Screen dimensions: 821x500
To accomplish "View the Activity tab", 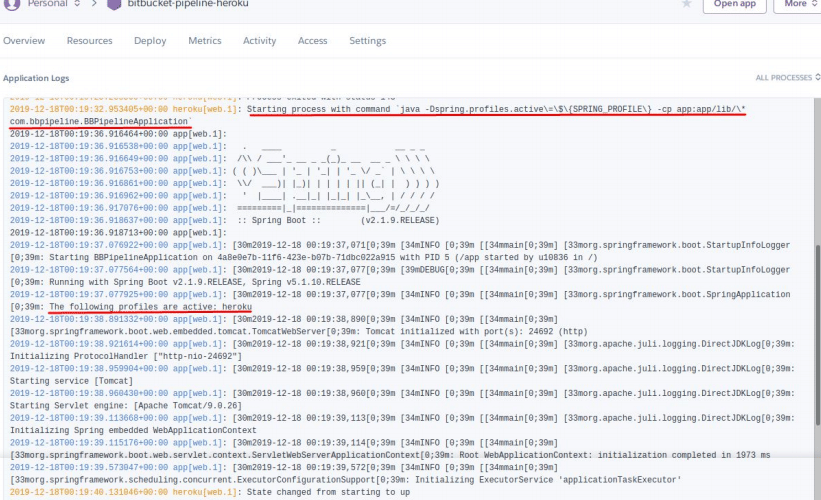I will click(259, 41).
